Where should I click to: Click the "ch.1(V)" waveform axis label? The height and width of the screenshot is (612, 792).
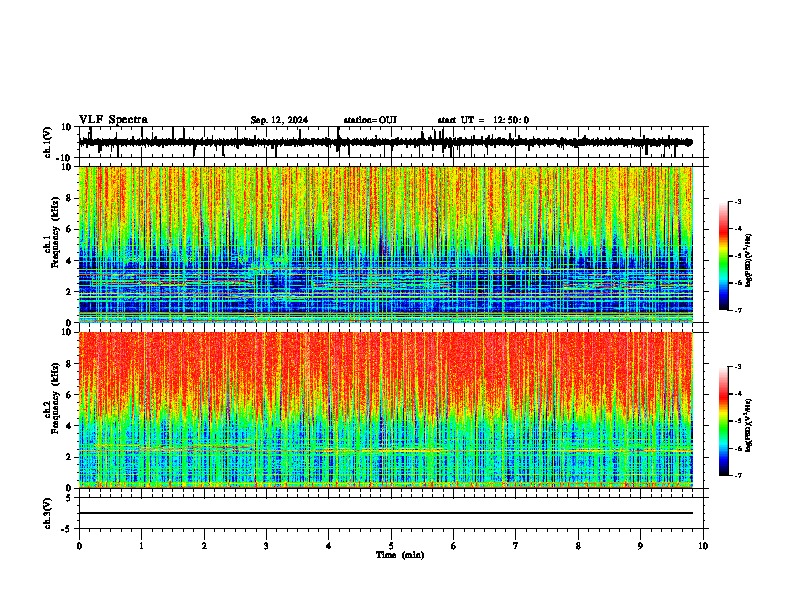tap(48, 142)
